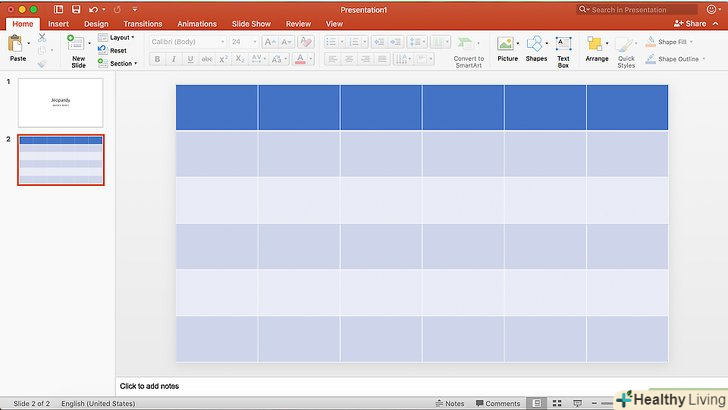
Task: Open font color dropdown arrow
Action: pyautogui.click(x=311, y=59)
